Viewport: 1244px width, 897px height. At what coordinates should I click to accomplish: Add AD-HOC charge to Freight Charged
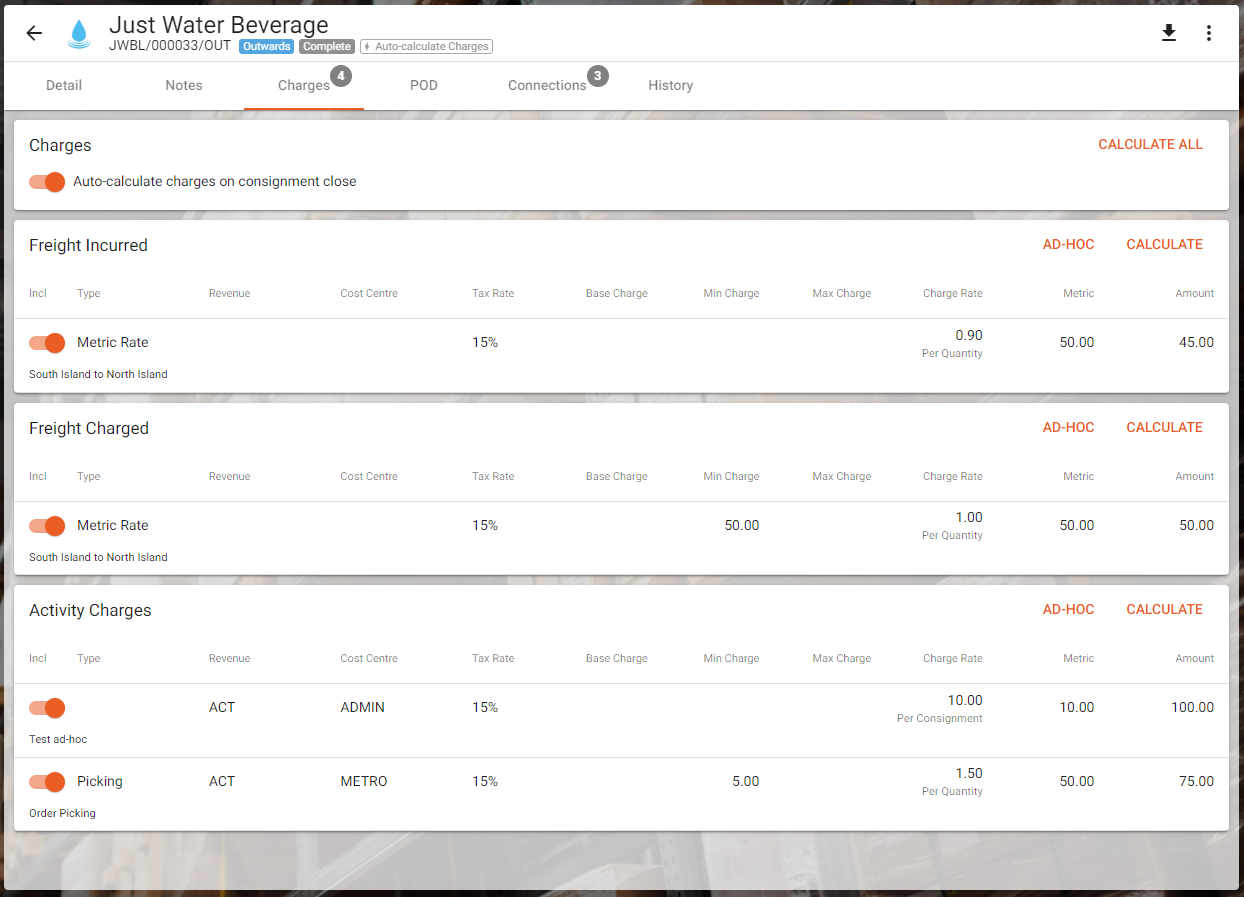(x=1069, y=428)
